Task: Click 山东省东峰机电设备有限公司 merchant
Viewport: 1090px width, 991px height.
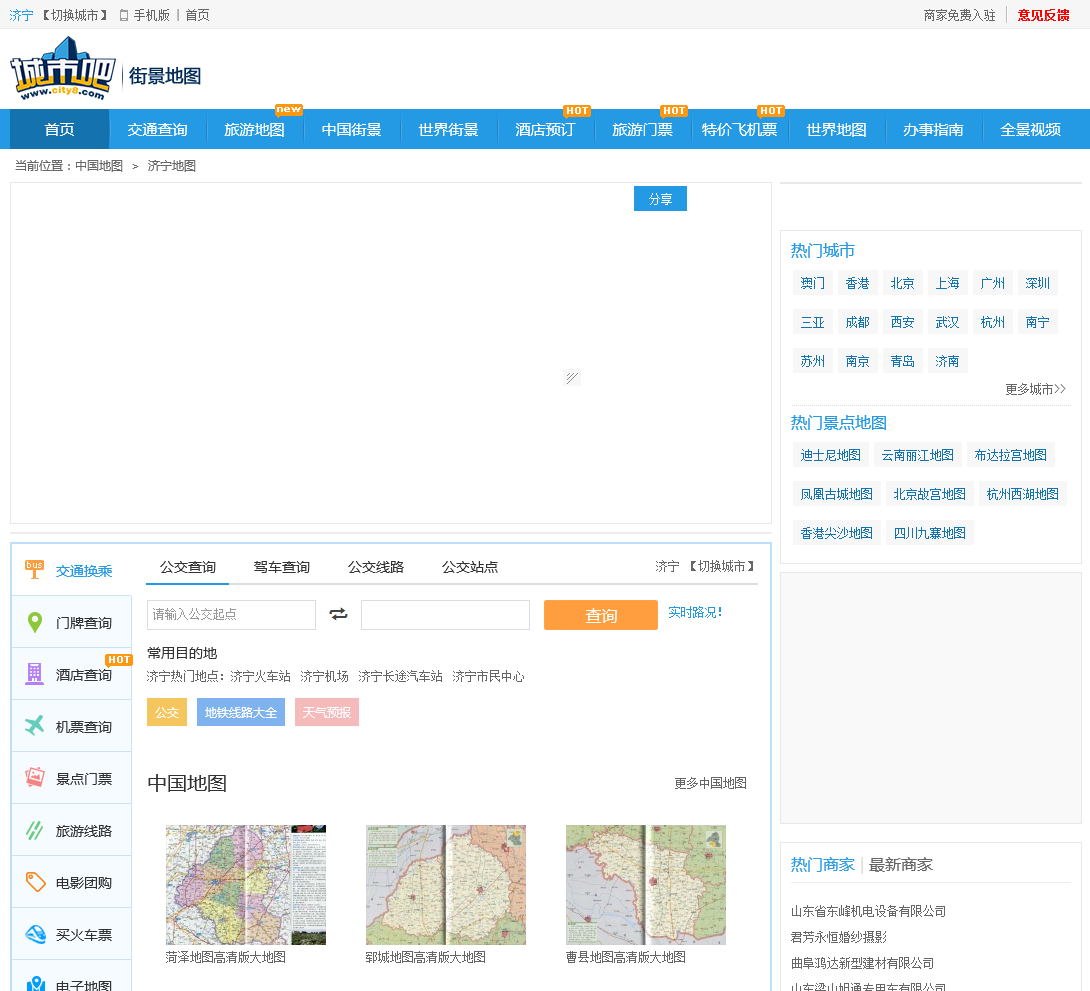Action: 868,911
